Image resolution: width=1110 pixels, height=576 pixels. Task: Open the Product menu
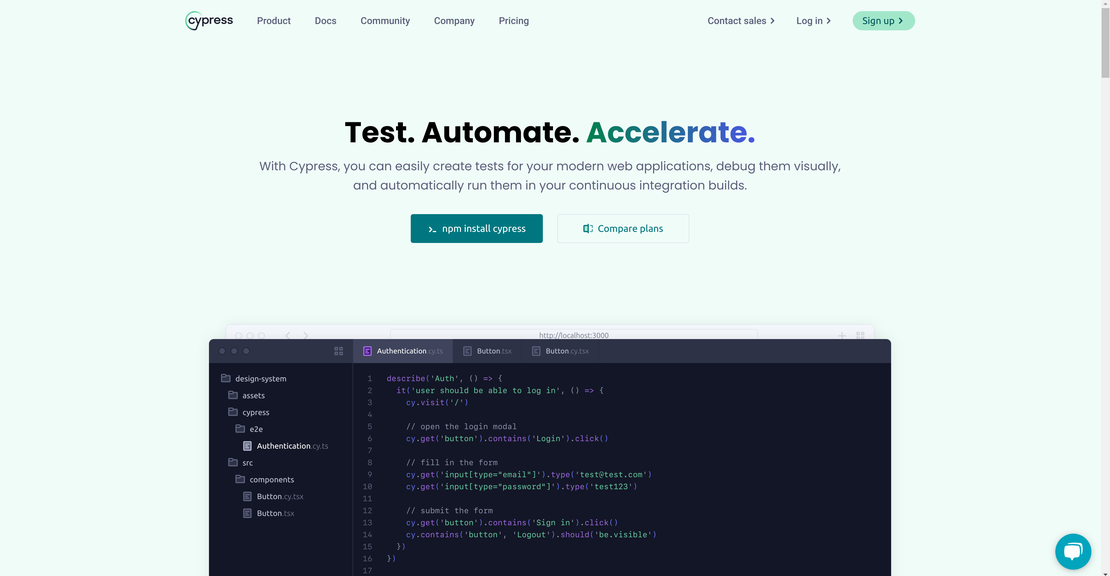pyautogui.click(x=273, y=21)
